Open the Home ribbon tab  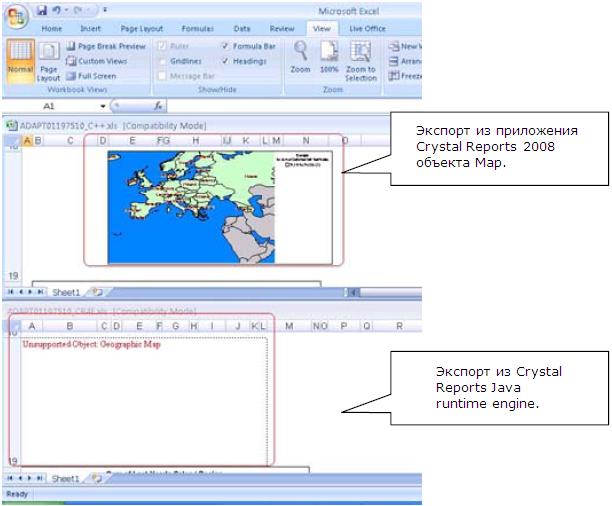[52, 29]
